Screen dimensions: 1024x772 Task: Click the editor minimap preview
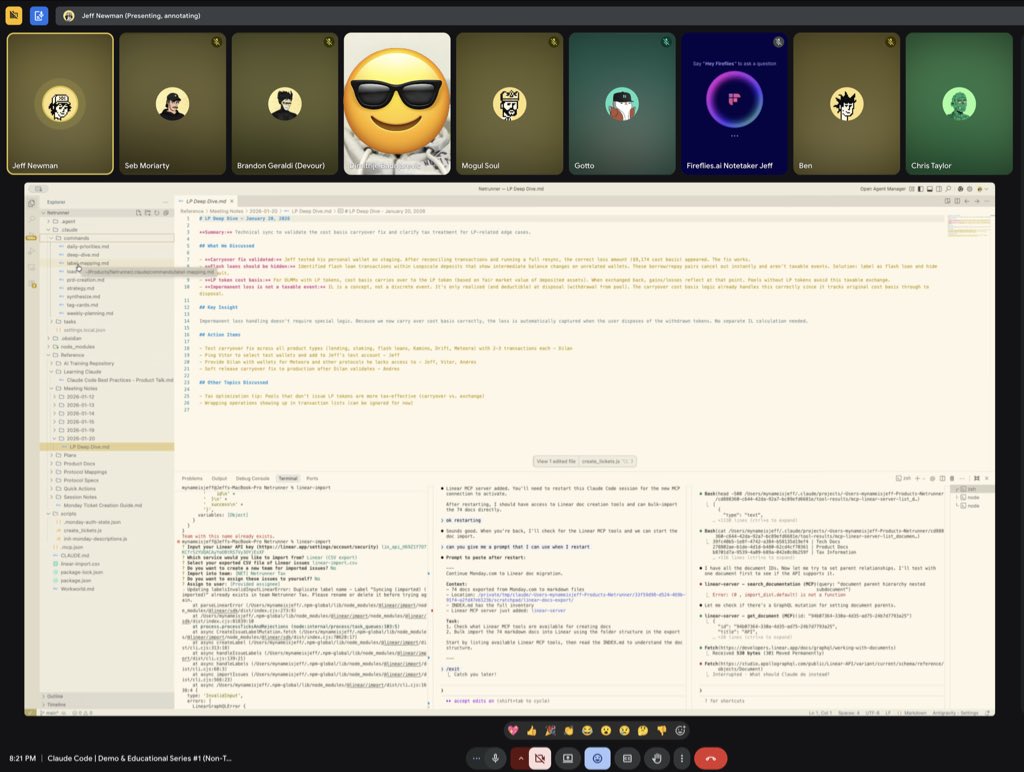pyautogui.click(x=969, y=225)
